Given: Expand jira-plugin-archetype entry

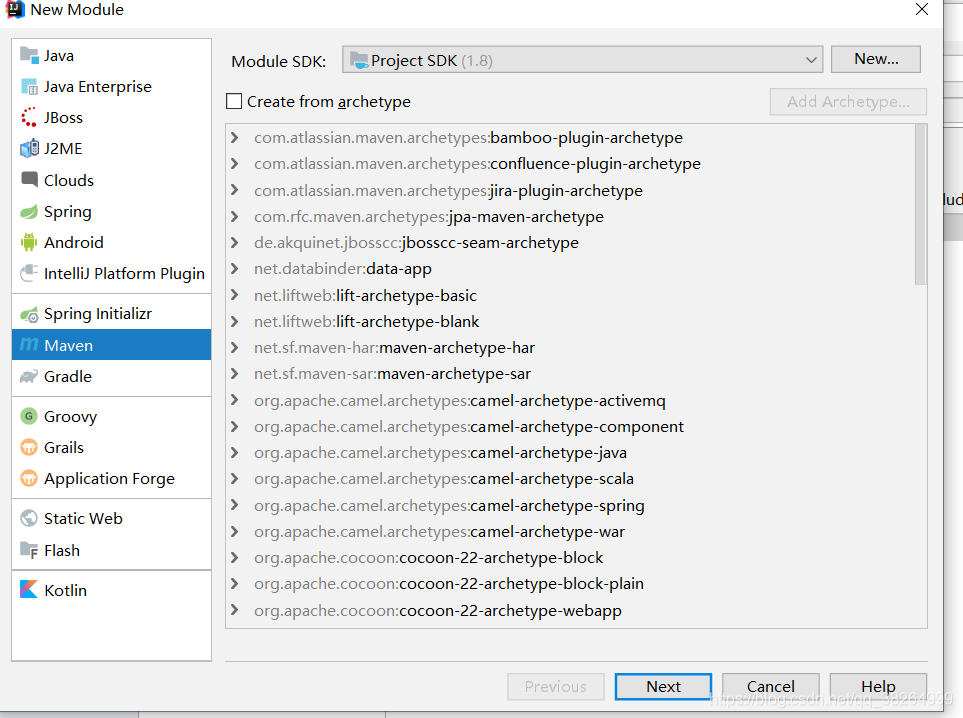Looking at the screenshot, I should click(x=235, y=190).
